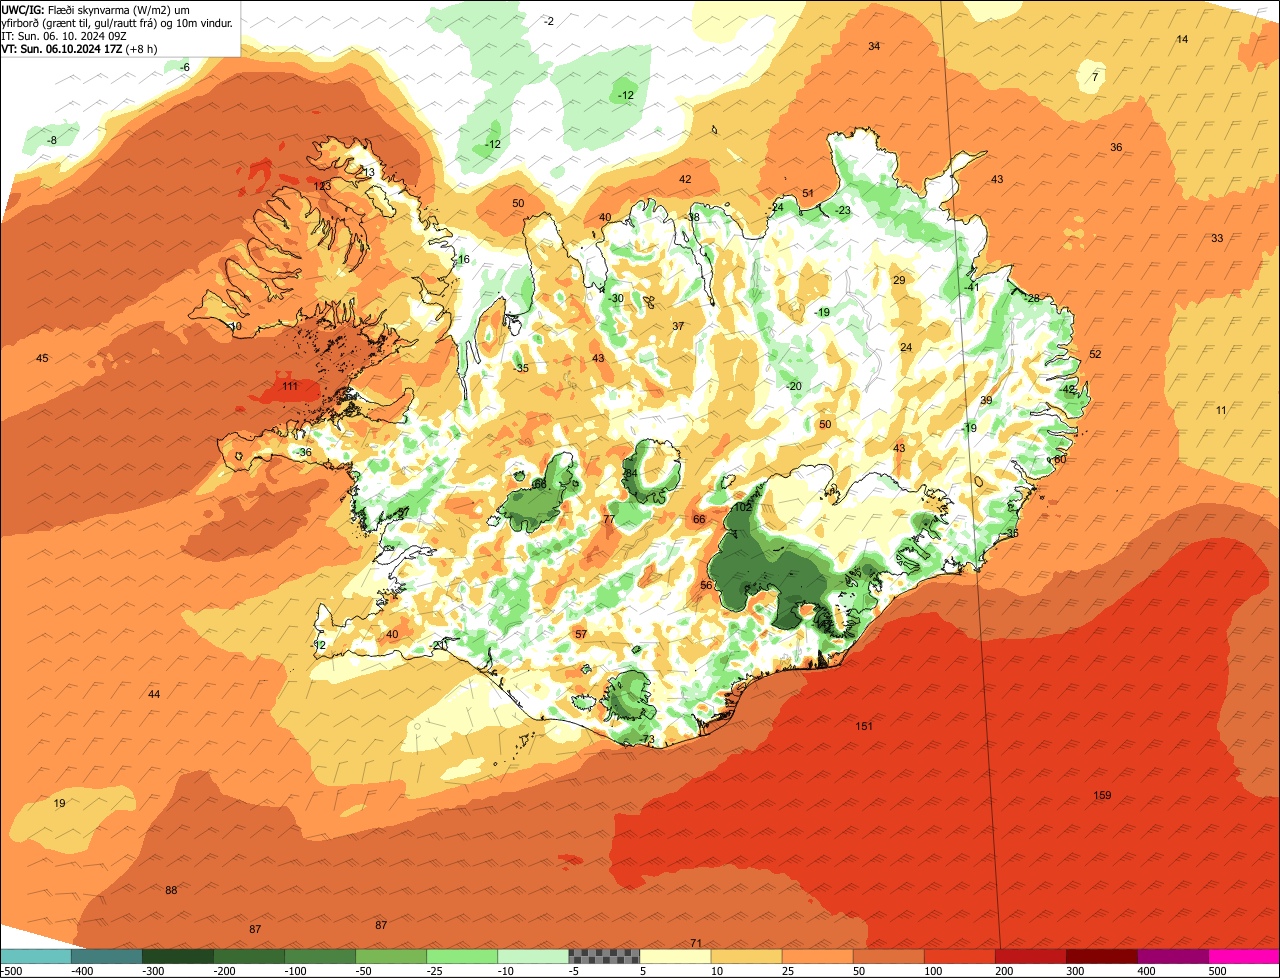
Task: Click the flux value '151' south of Iceland
Action: (864, 726)
